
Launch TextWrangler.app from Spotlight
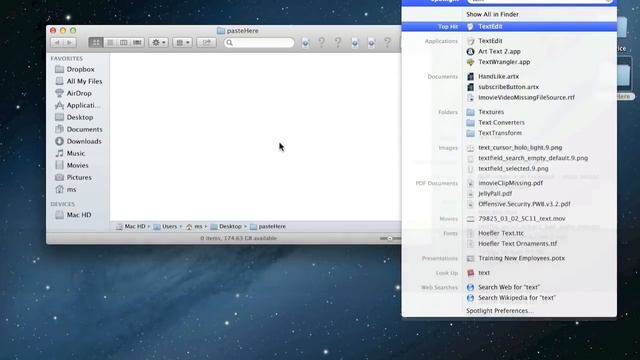coord(504,62)
